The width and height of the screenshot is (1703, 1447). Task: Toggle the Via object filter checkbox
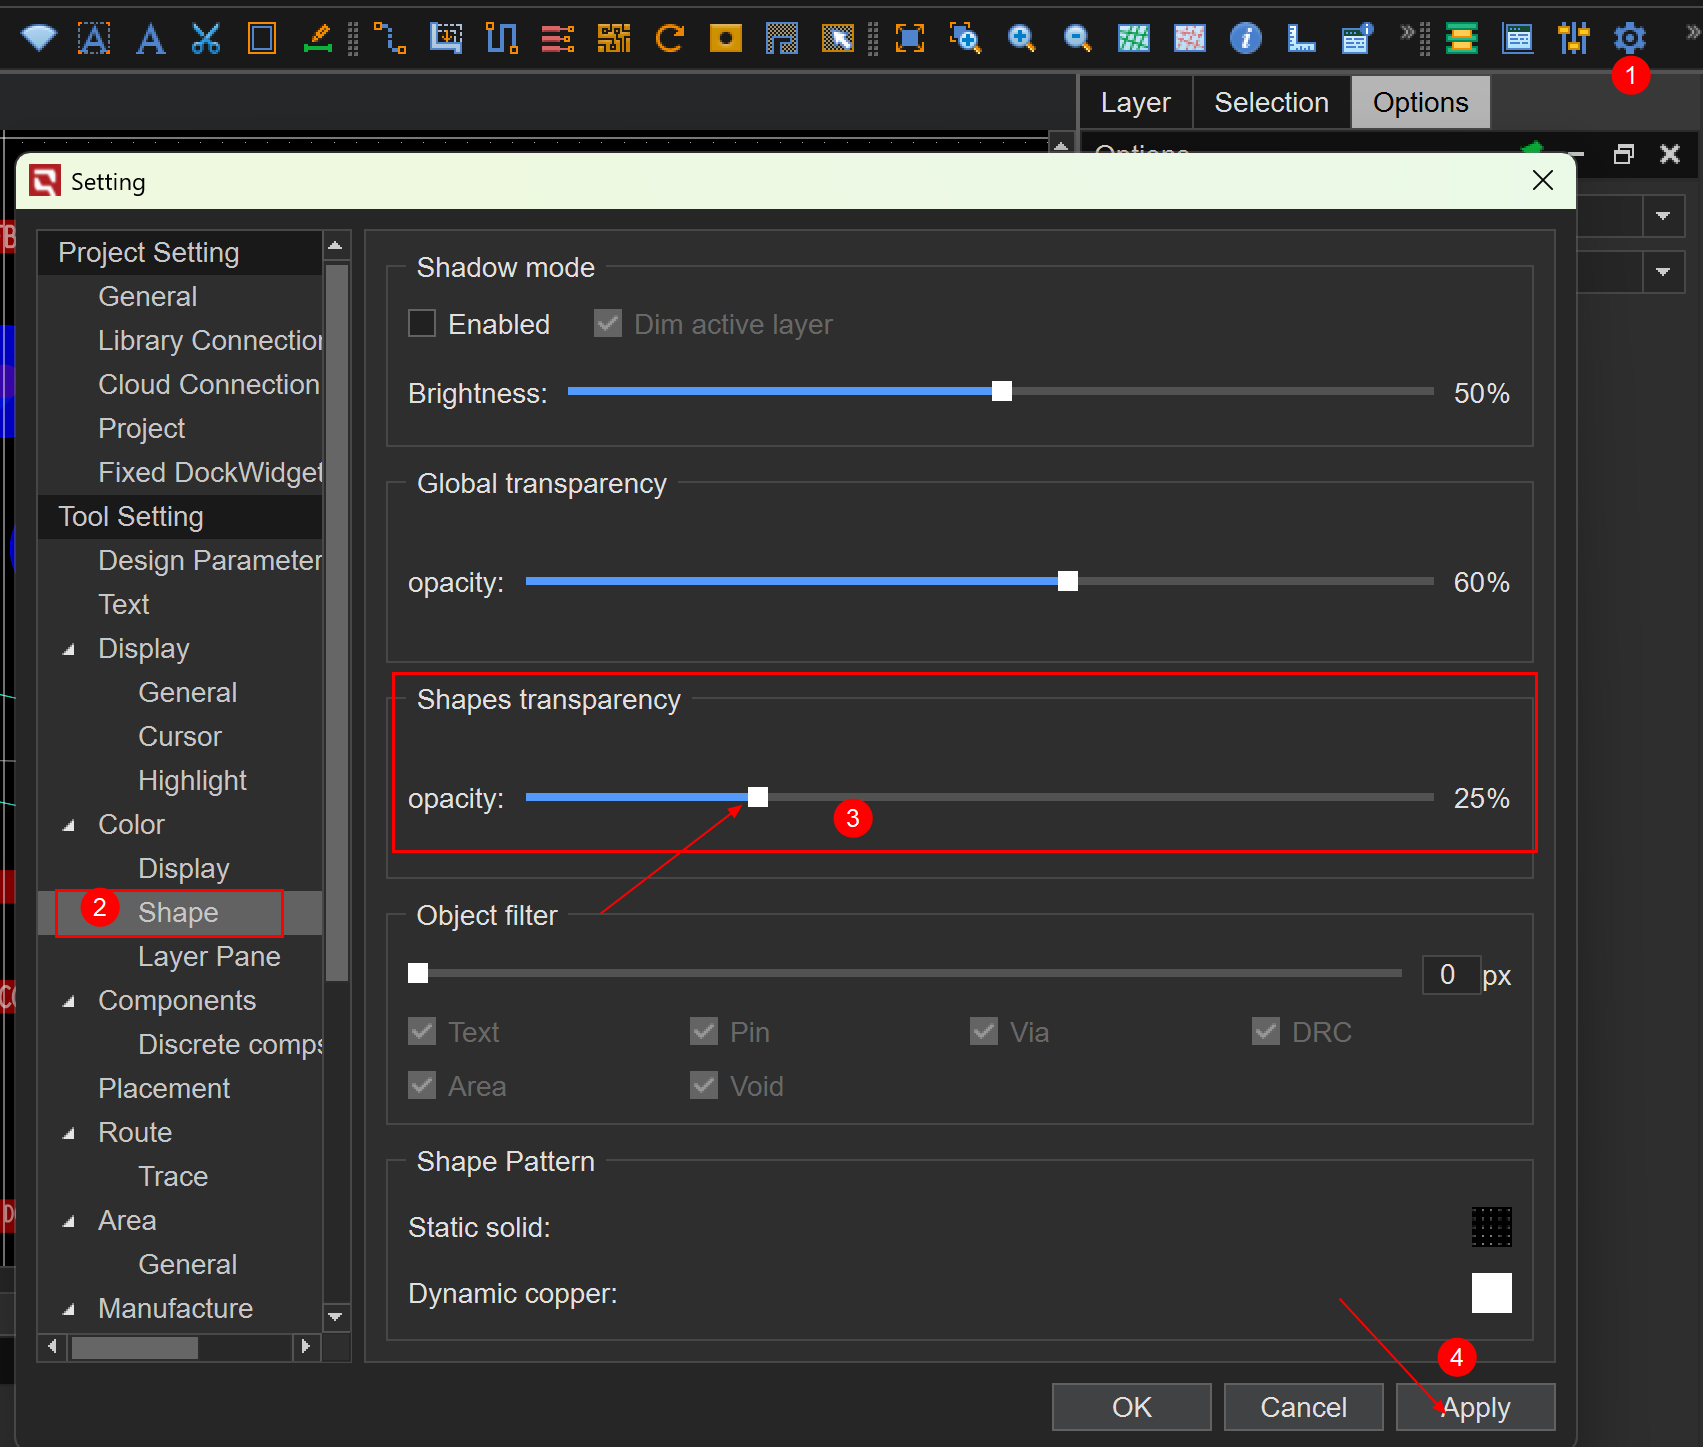click(x=984, y=1031)
